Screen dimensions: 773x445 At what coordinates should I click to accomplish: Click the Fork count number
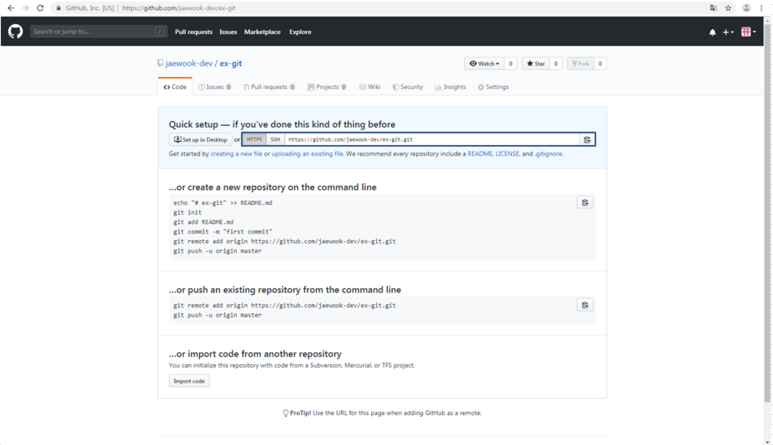600,64
